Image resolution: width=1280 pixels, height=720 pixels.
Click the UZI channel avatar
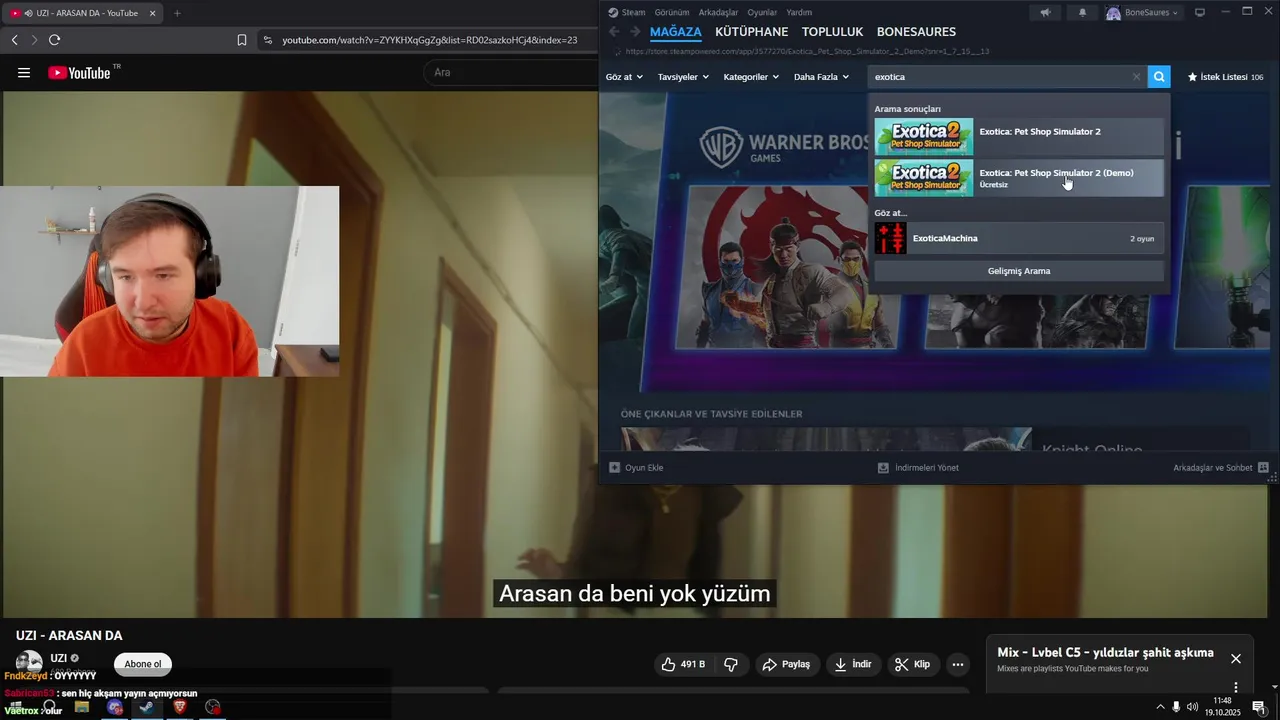pyautogui.click(x=29, y=663)
